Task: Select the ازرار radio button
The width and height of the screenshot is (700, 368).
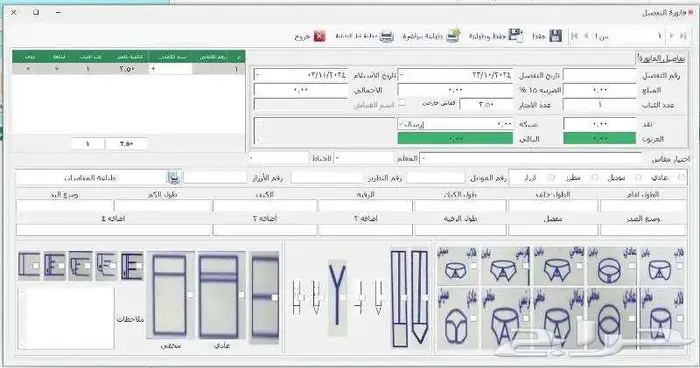Action: point(551,177)
